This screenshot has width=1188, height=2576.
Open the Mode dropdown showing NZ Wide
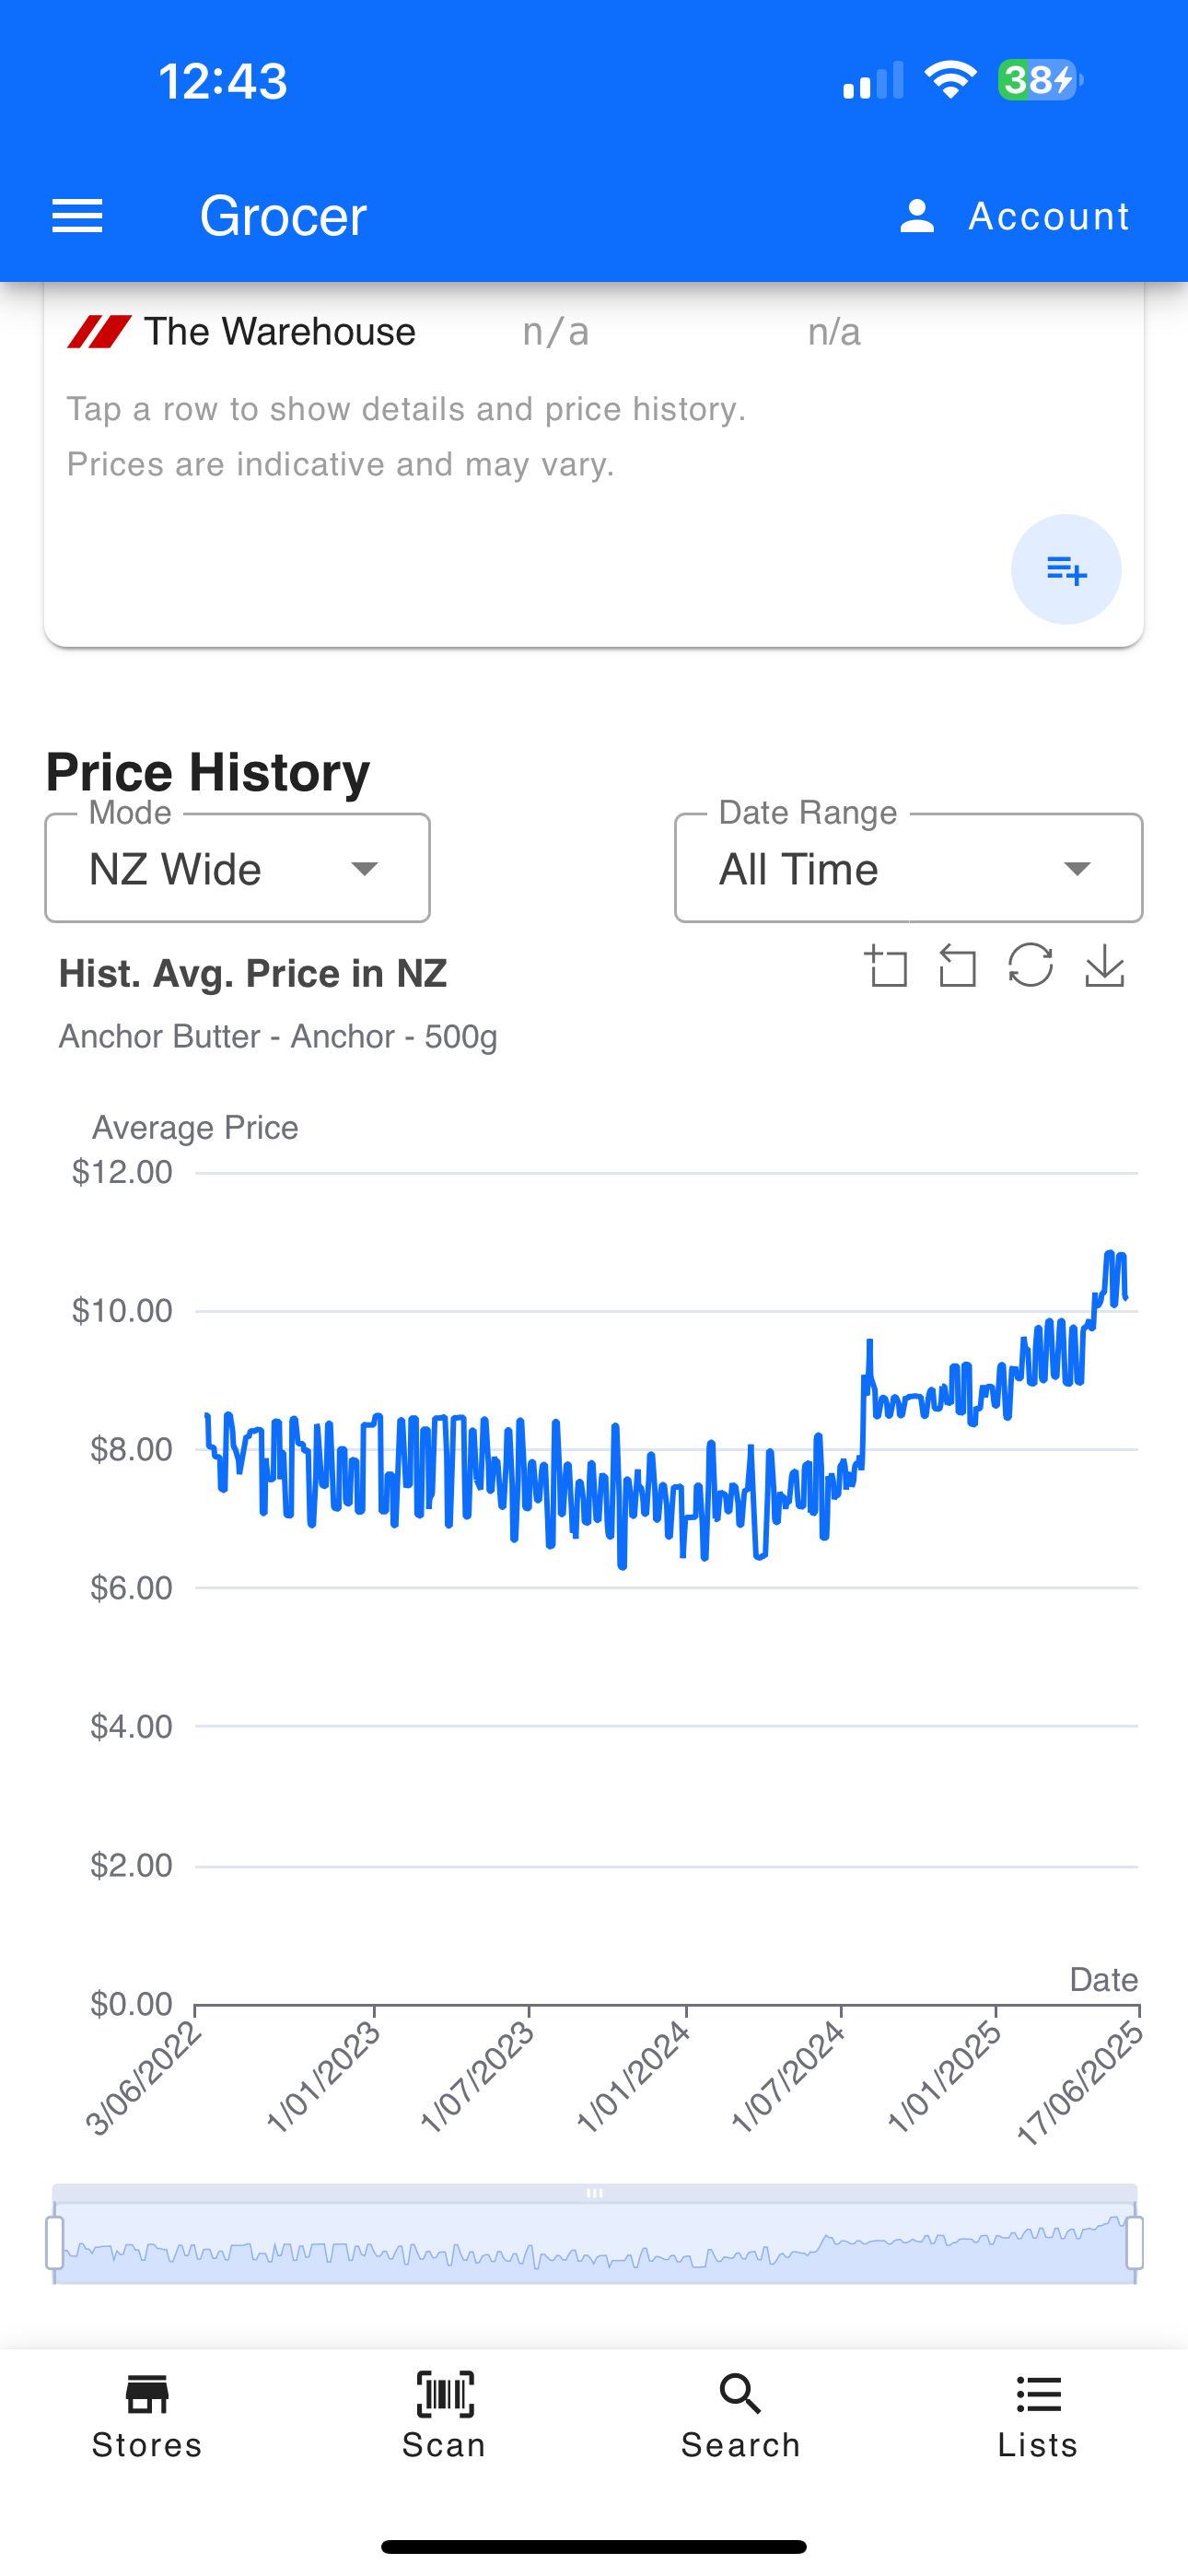(237, 868)
